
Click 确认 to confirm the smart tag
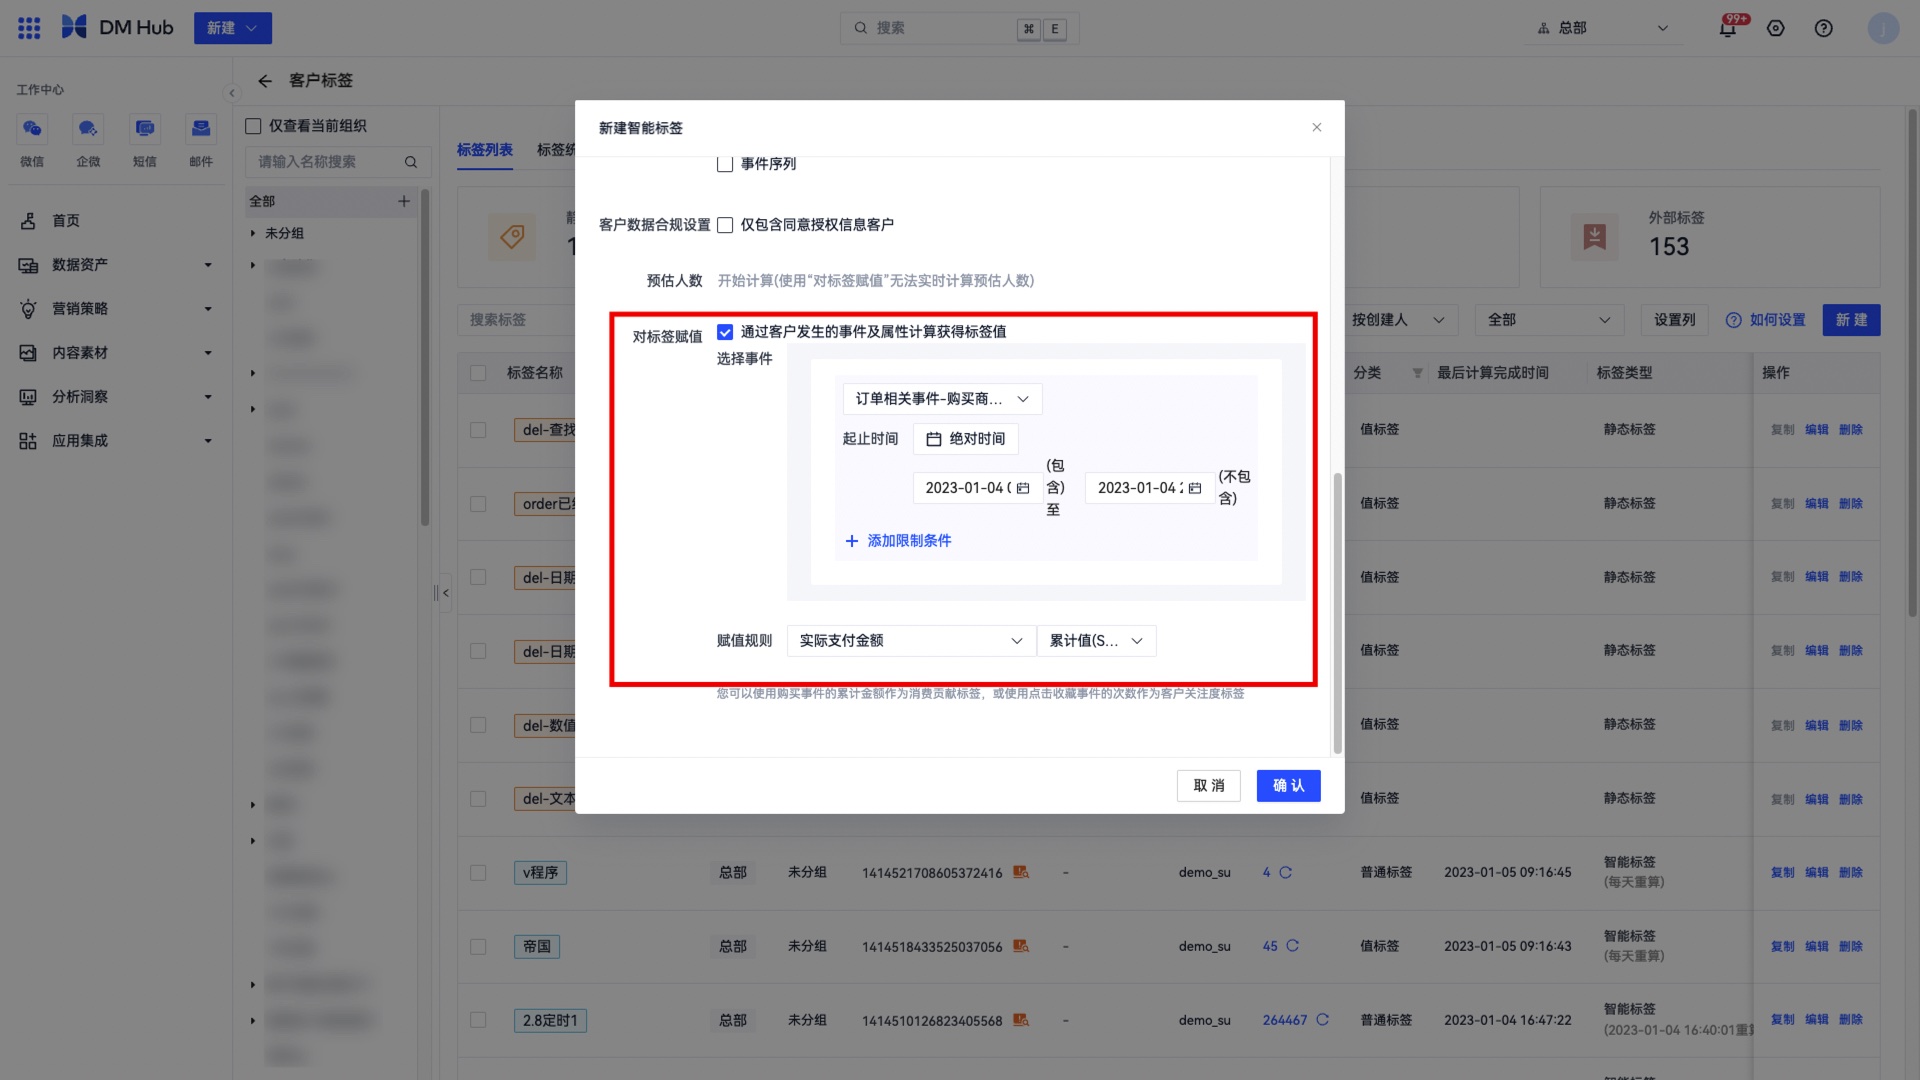coord(1288,786)
